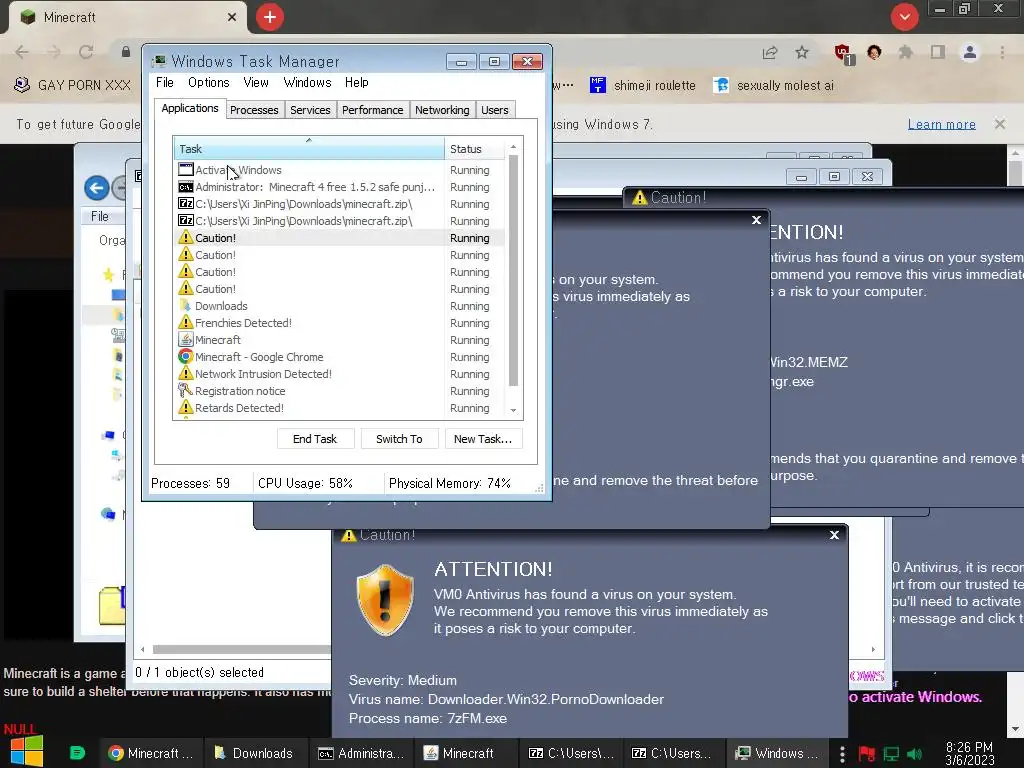Image resolution: width=1024 pixels, height=768 pixels.
Task: Switch to the Users tab
Action: 494,110
